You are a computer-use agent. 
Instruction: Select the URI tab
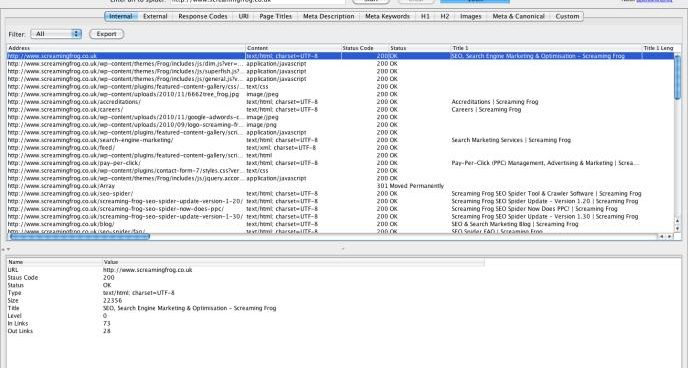tap(244, 16)
